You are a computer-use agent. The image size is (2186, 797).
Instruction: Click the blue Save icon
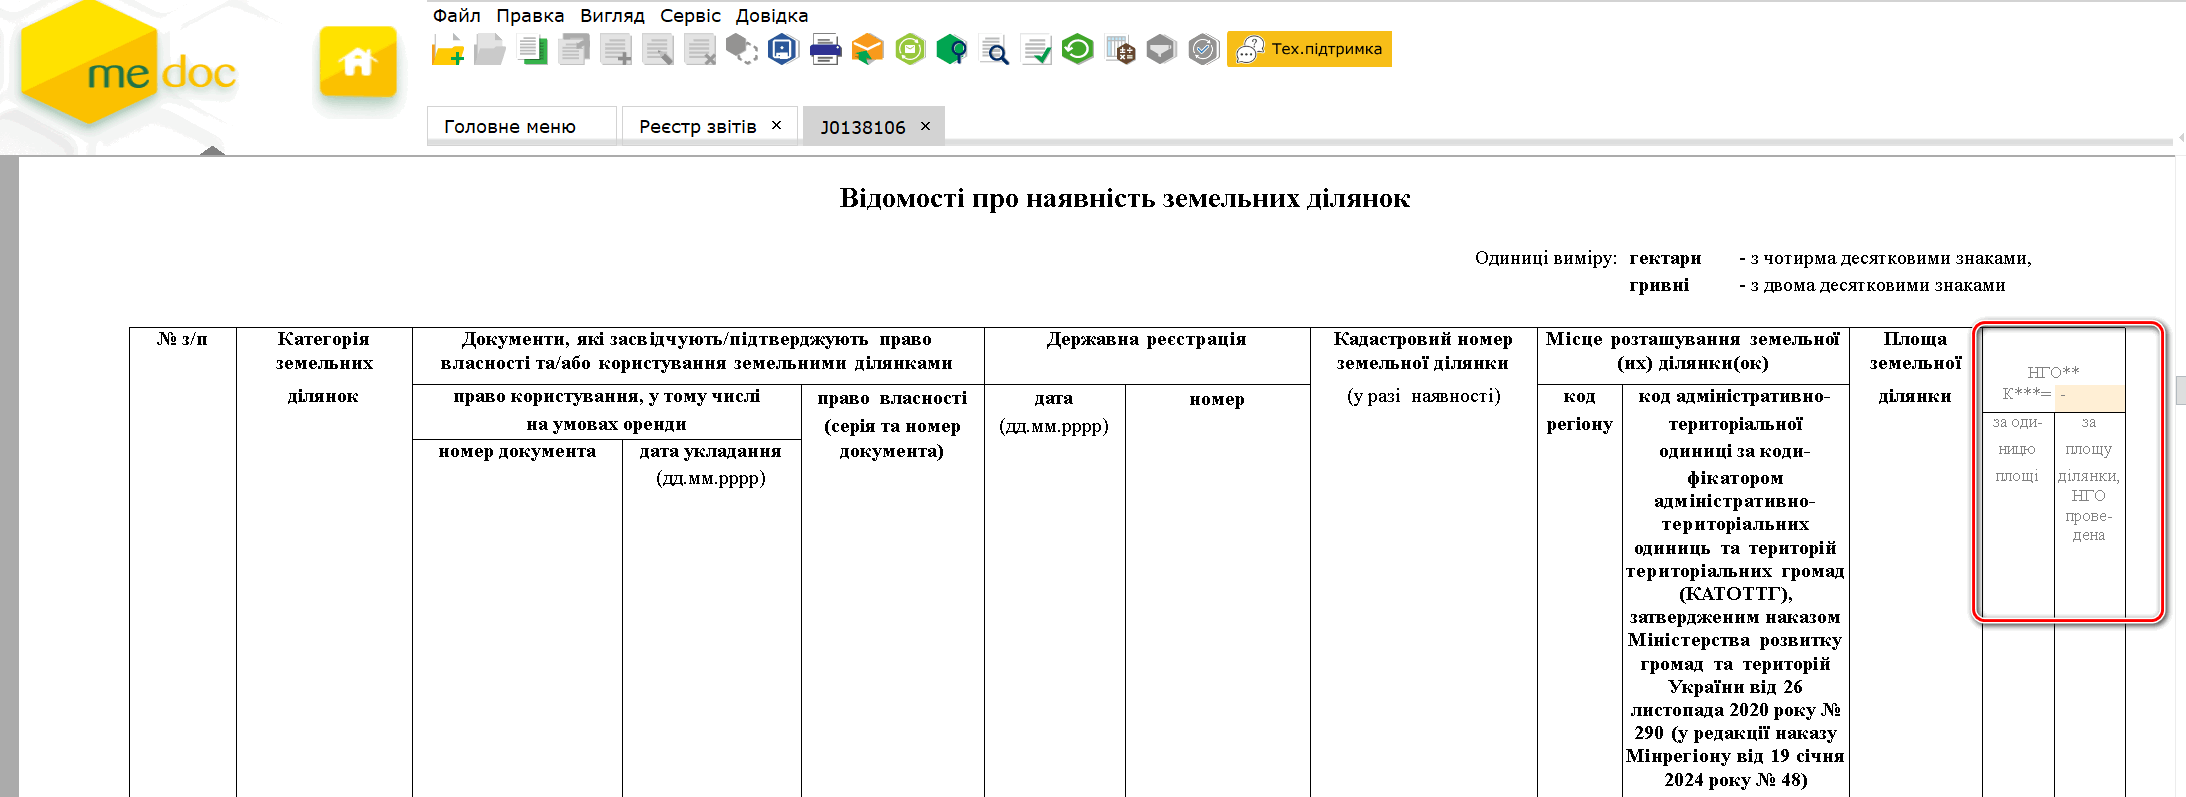point(782,49)
